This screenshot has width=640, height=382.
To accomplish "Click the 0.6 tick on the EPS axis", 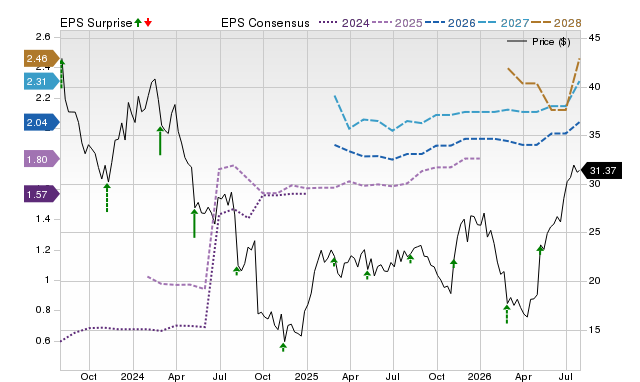I will point(43,341).
